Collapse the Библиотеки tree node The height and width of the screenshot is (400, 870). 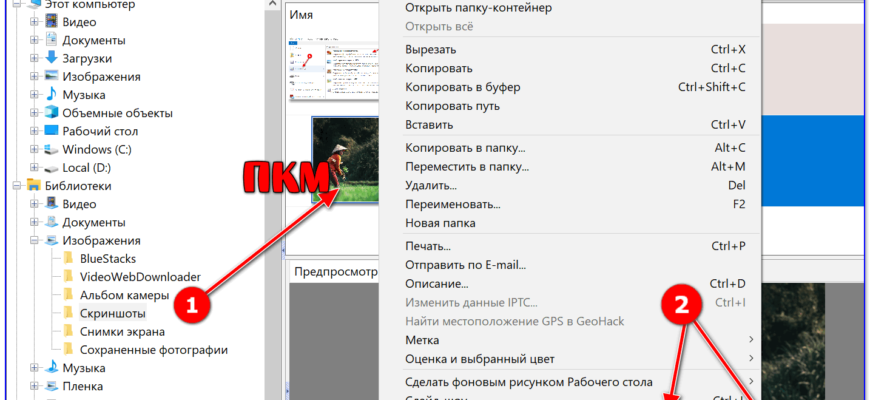pos(16,186)
